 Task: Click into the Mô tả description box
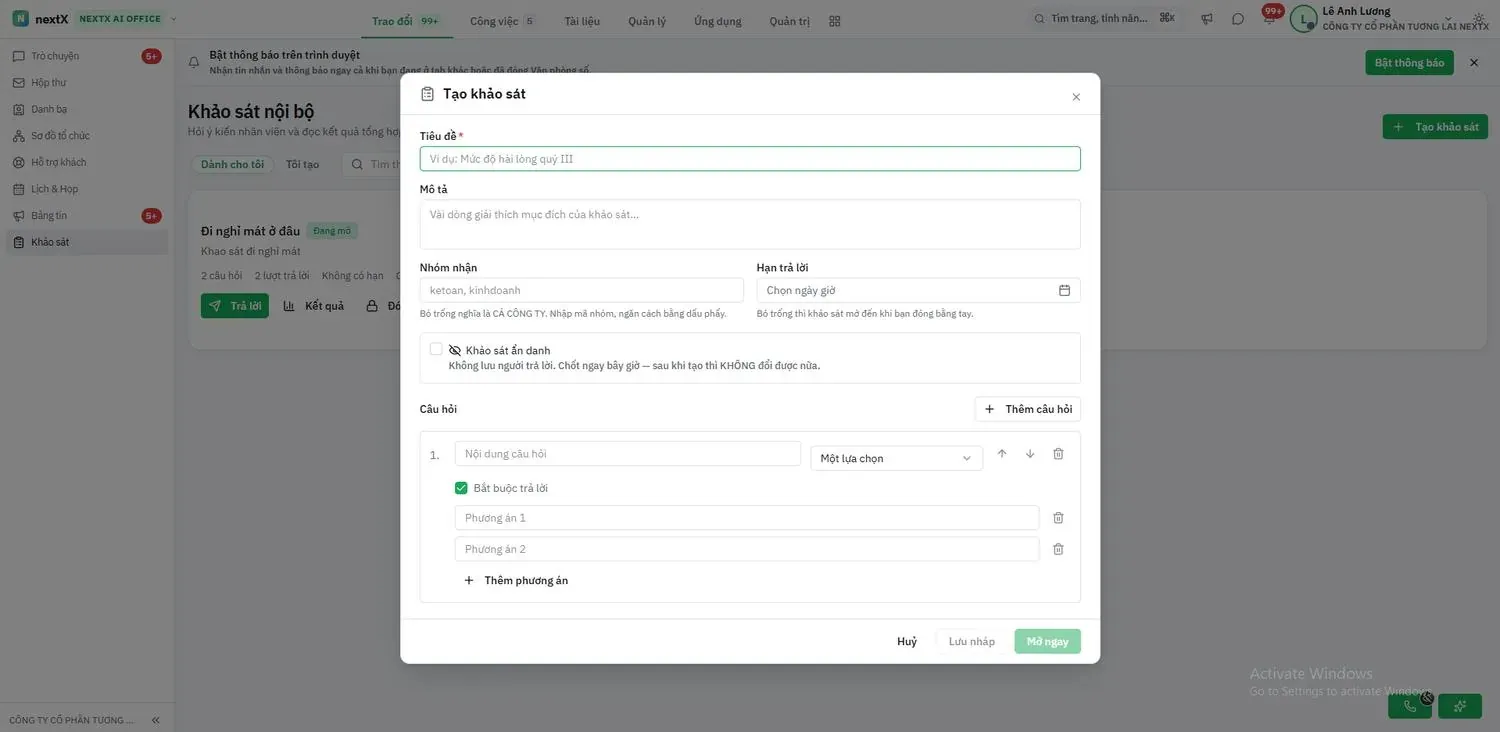coord(750,224)
